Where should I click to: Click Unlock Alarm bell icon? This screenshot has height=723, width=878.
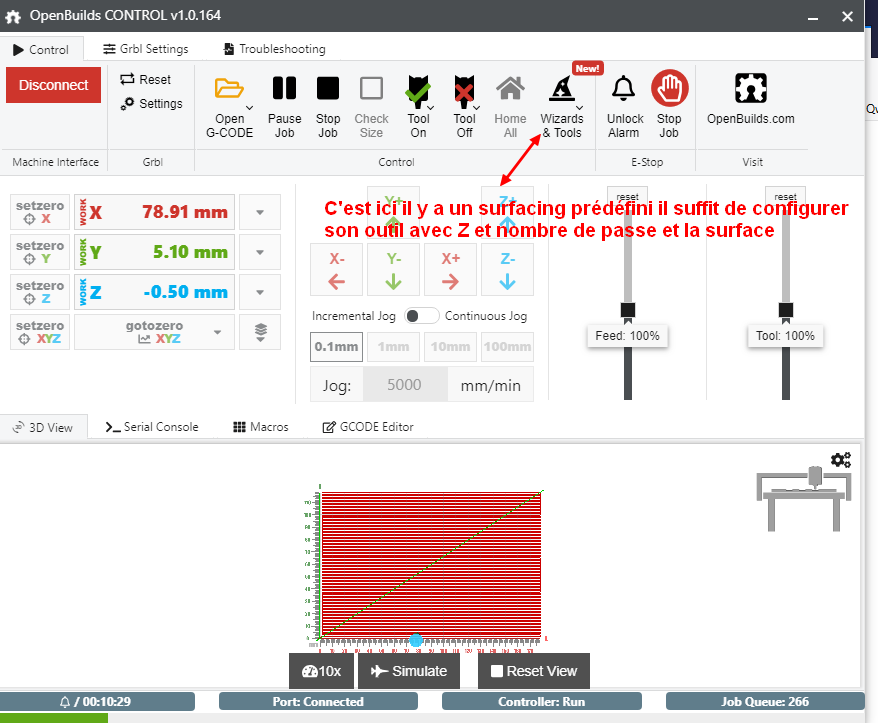[623, 88]
